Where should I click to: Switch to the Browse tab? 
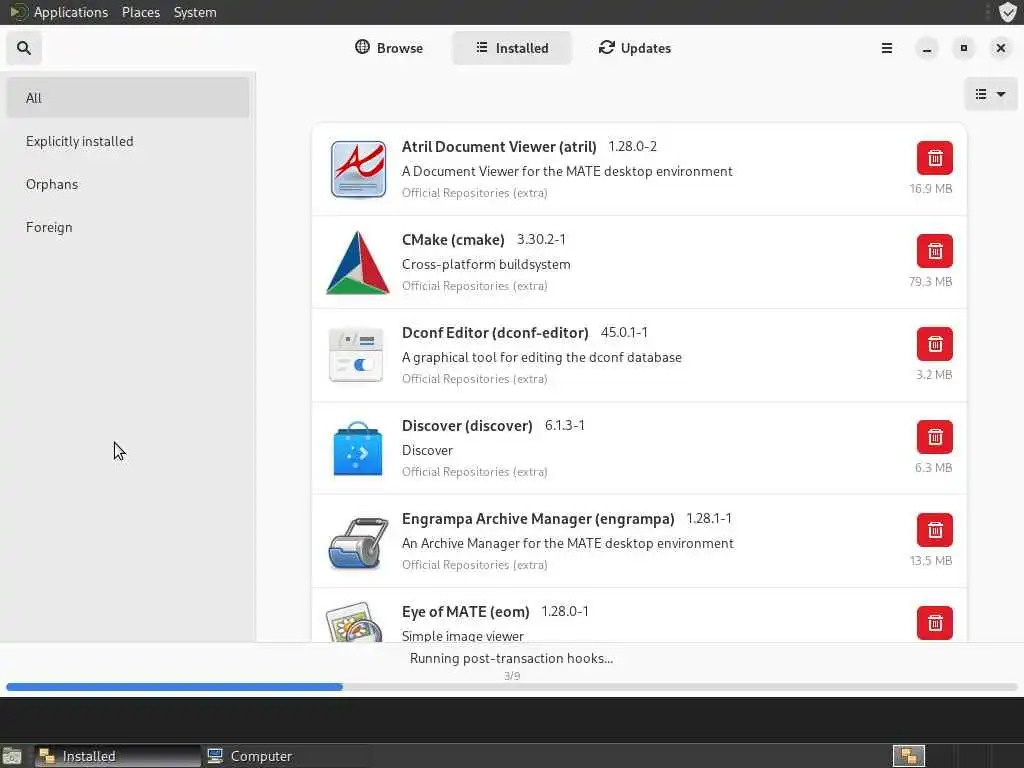point(389,48)
